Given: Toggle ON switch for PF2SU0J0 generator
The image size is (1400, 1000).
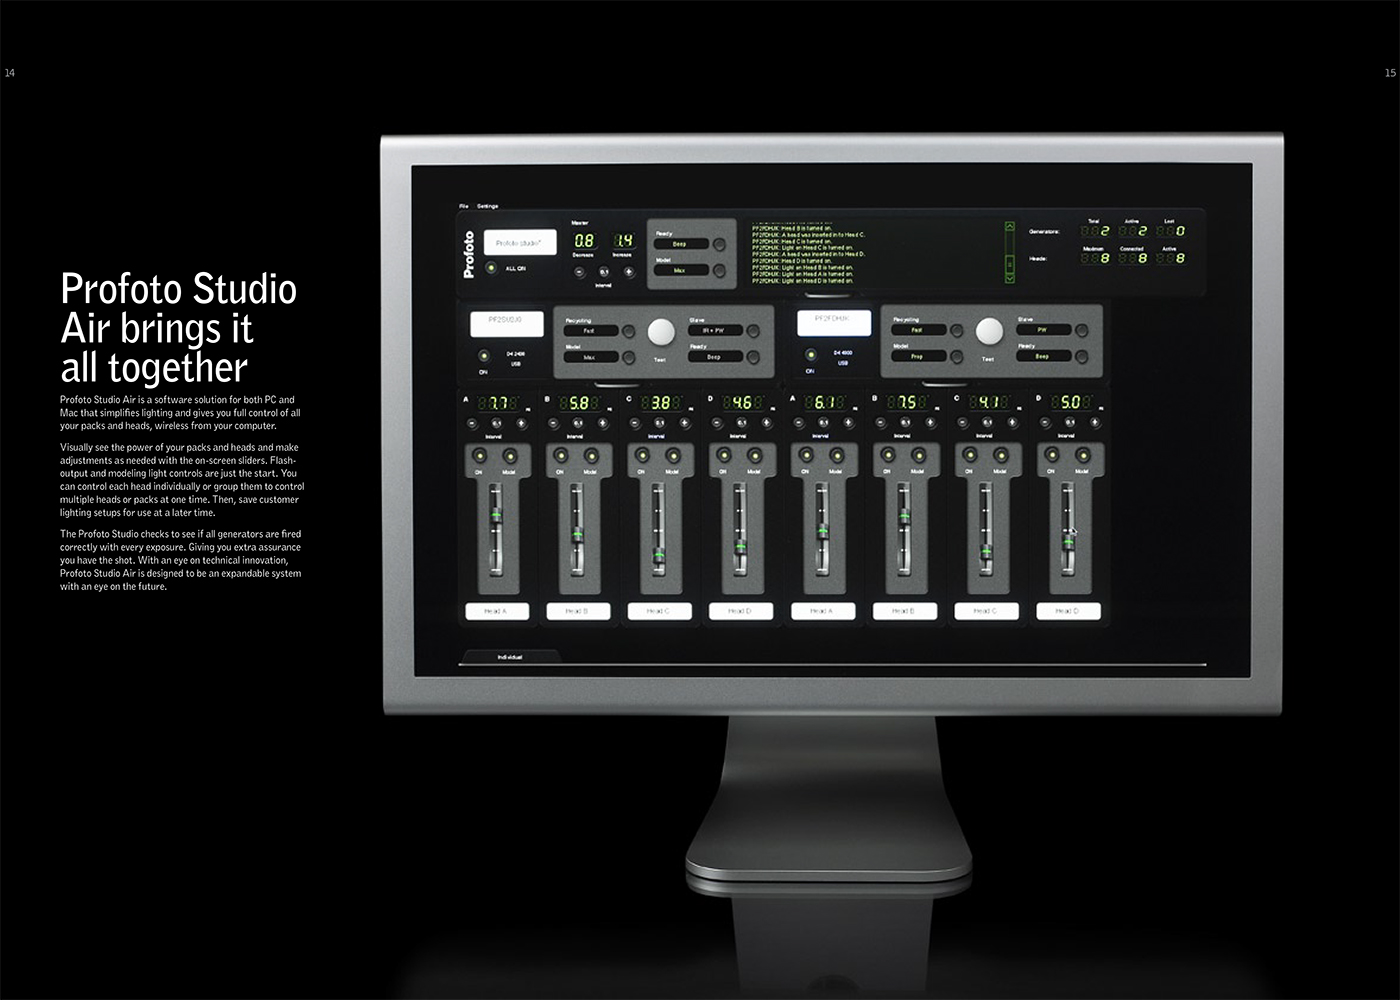Looking at the screenshot, I should pos(484,355).
